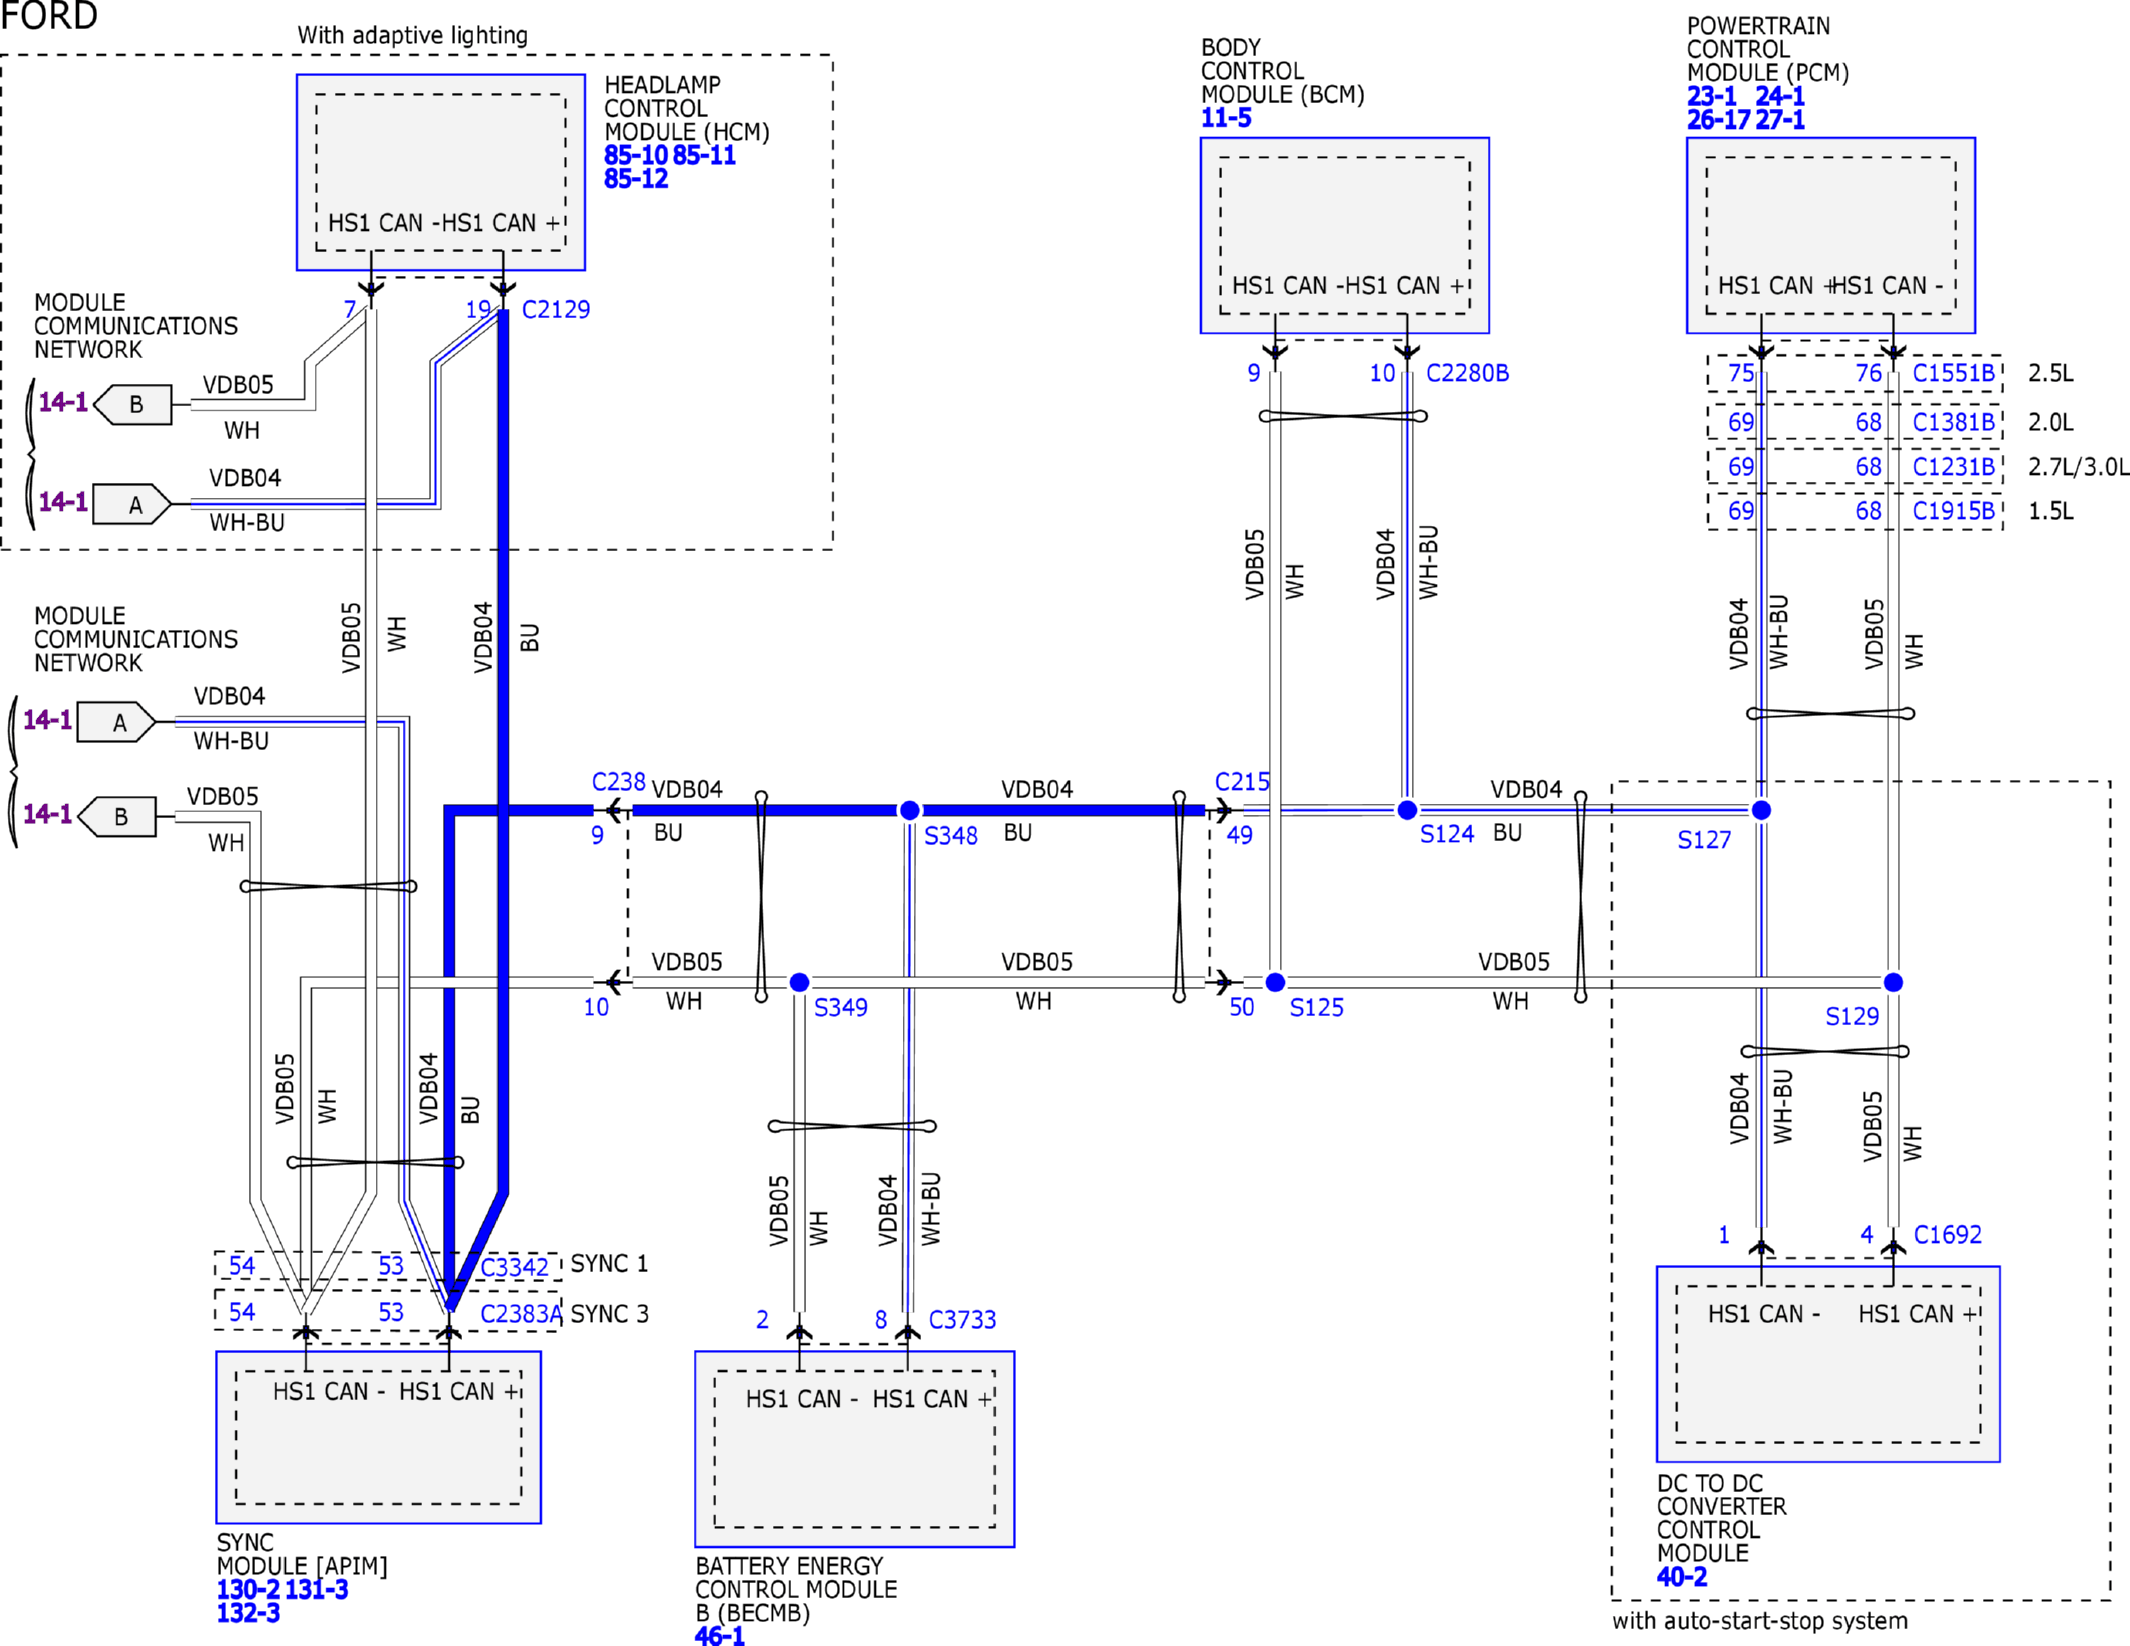Open PCM page reference 23-1

[x=1711, y=96]
